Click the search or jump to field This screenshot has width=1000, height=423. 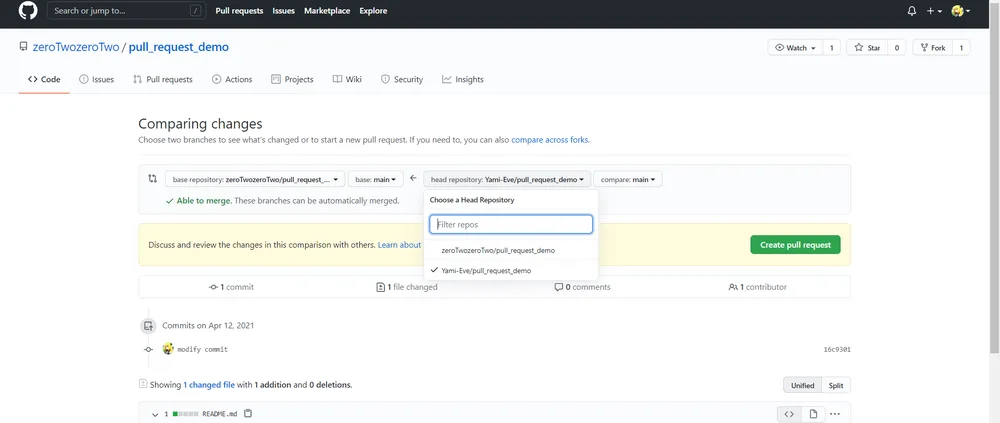125,11
